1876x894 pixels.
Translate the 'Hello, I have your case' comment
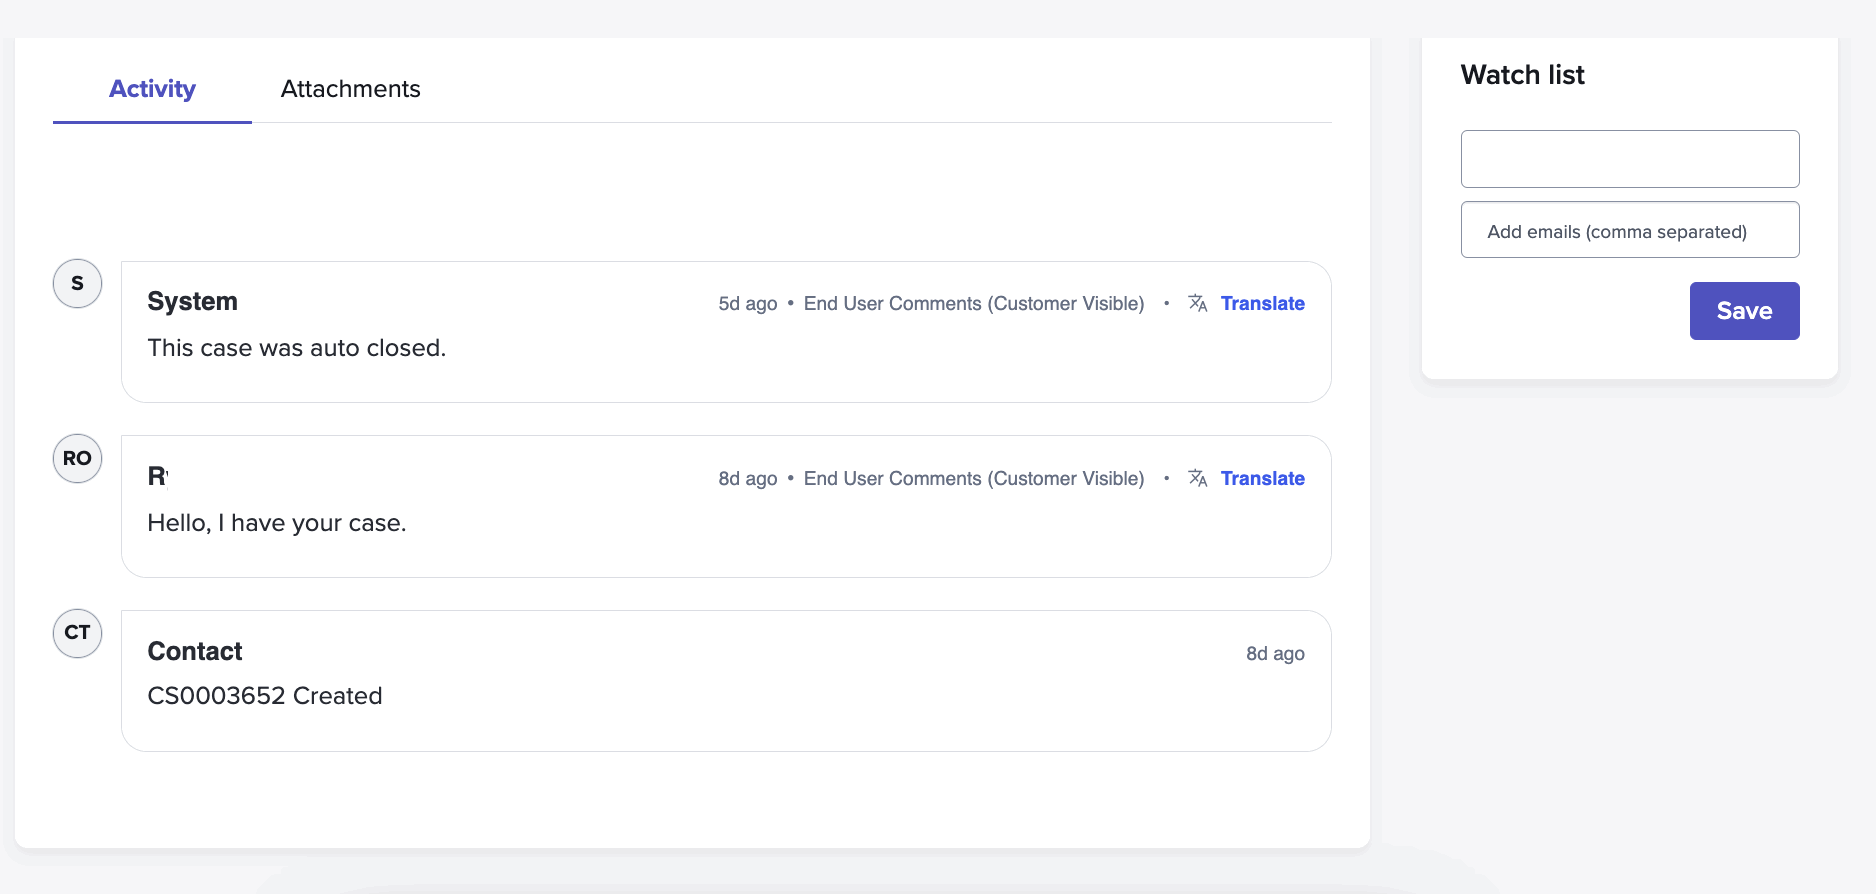(x=1262, y=478)
